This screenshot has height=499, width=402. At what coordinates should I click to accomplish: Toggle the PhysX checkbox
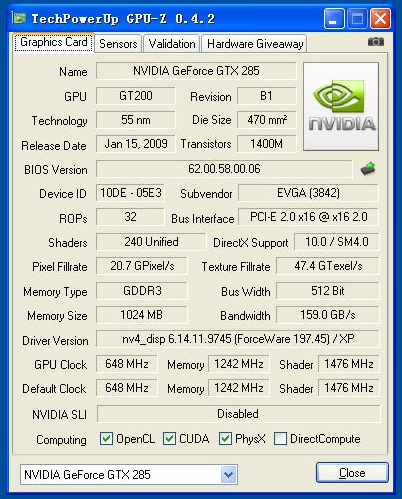point(225,439)
